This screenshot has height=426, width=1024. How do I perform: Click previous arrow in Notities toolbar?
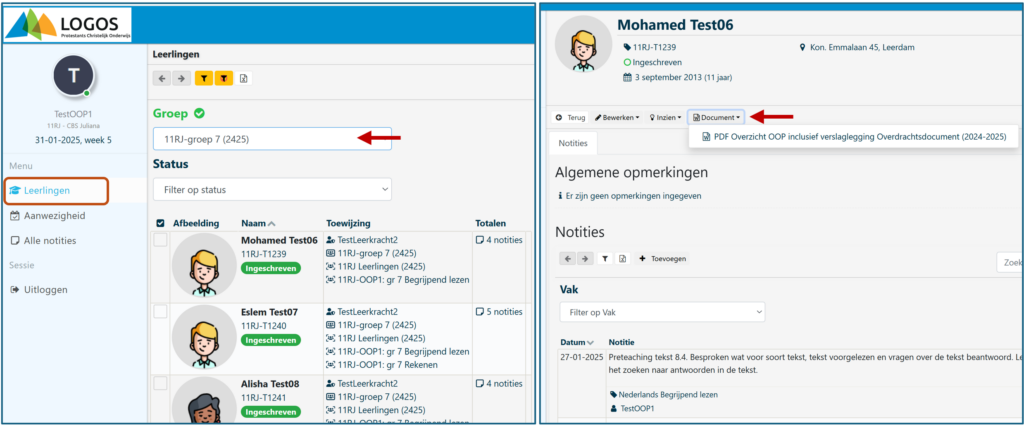(x=568, y=259)
